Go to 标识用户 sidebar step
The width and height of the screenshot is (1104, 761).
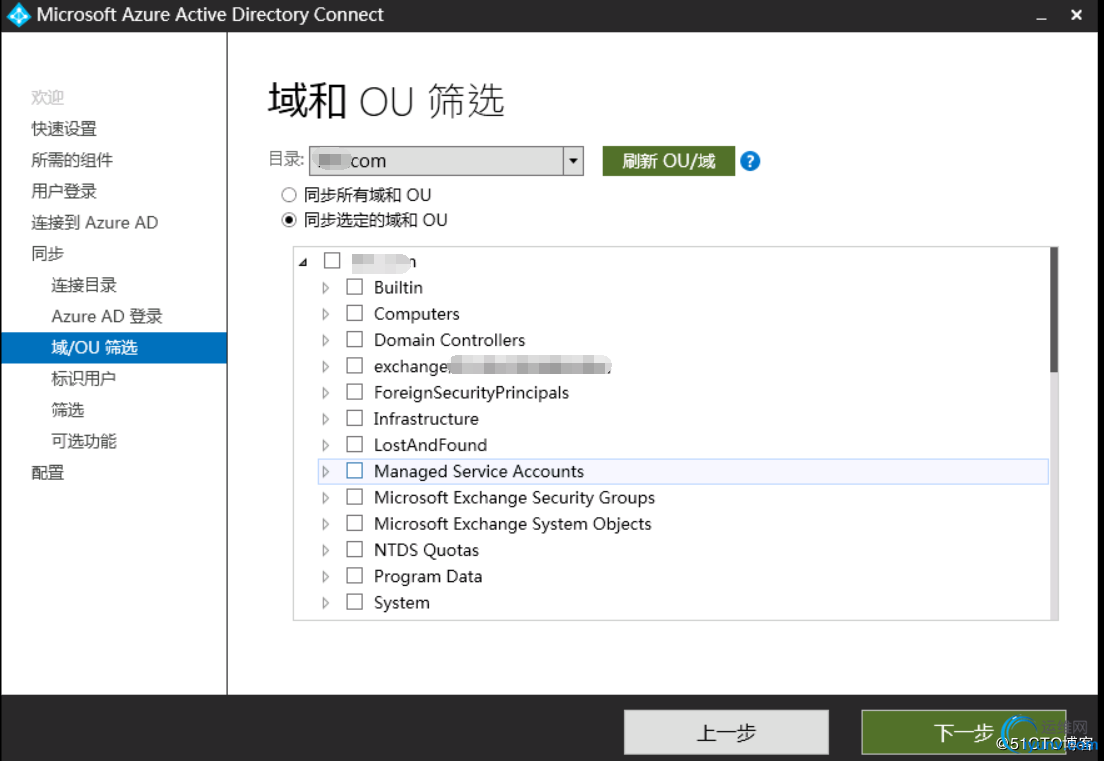[x=84, y=379]
